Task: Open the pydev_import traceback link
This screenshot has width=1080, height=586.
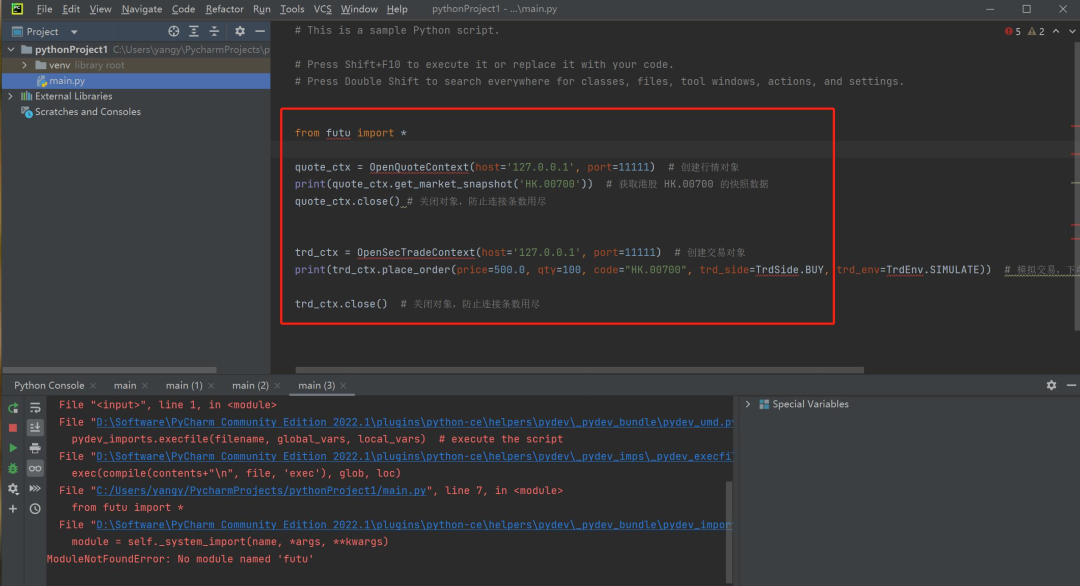Action: 415,525
